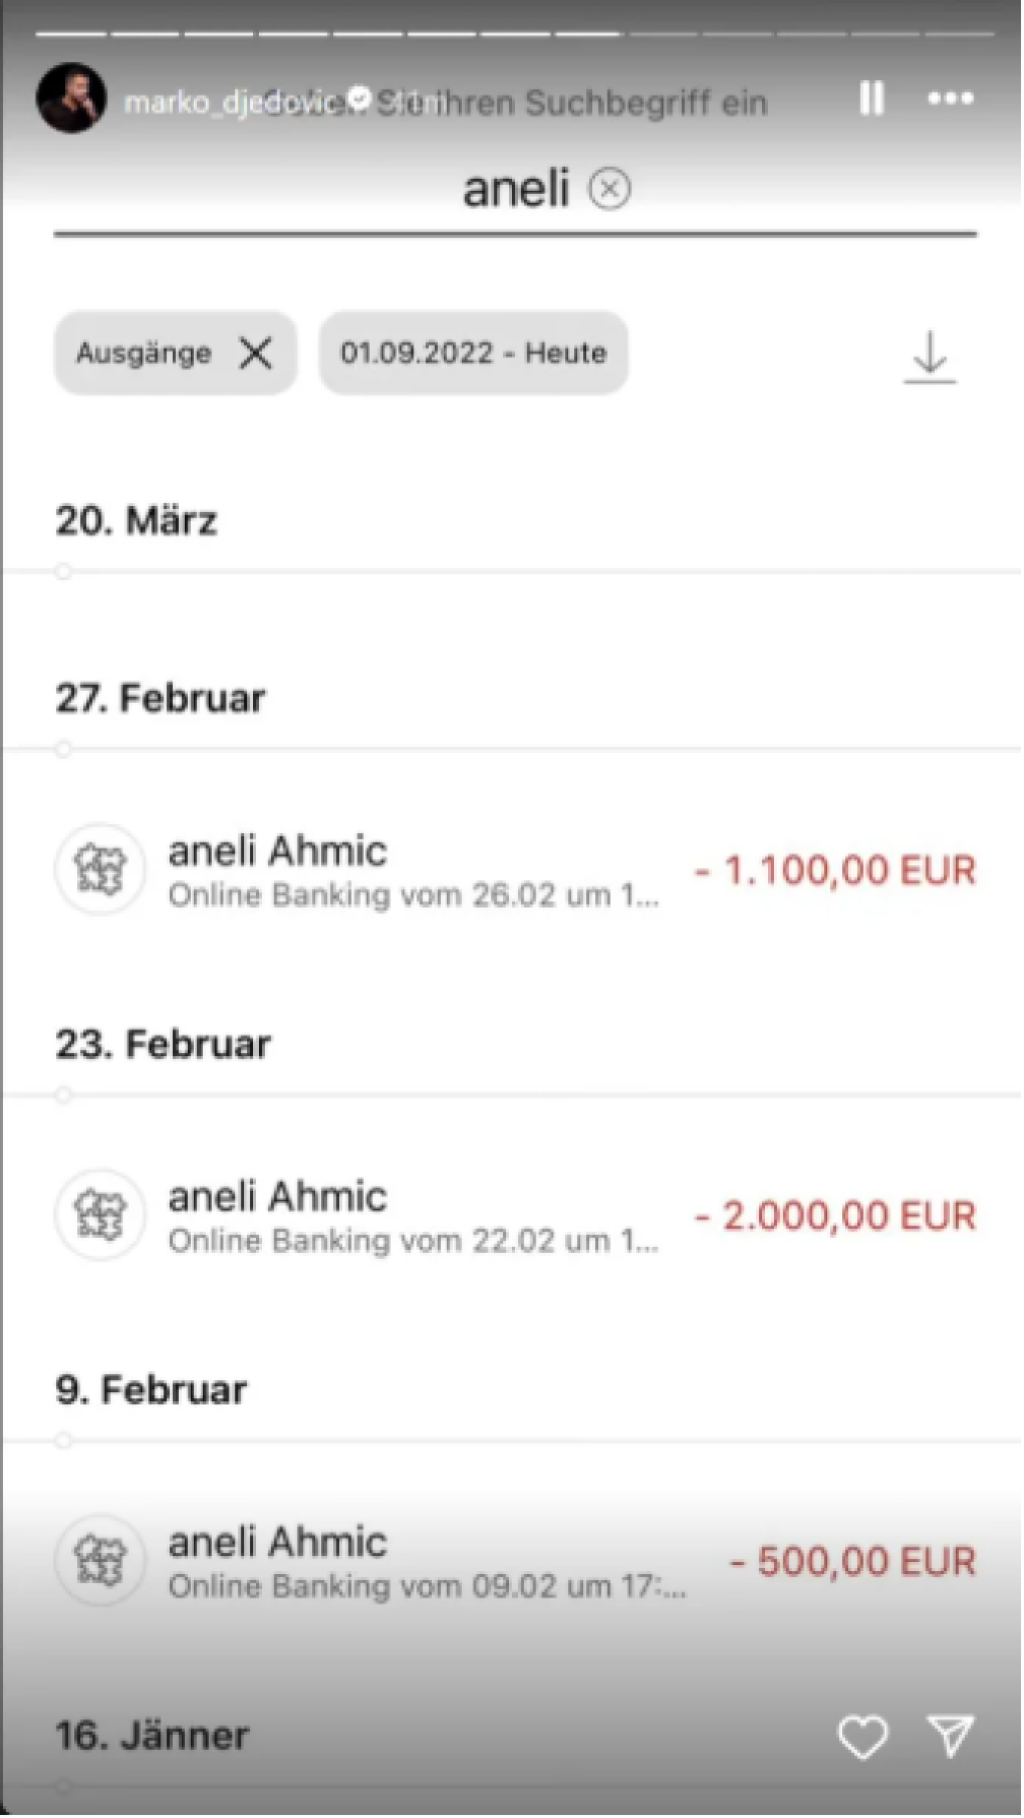
Task: Click transaction icon for 9. Februar payment
Action: point(100,1561)
